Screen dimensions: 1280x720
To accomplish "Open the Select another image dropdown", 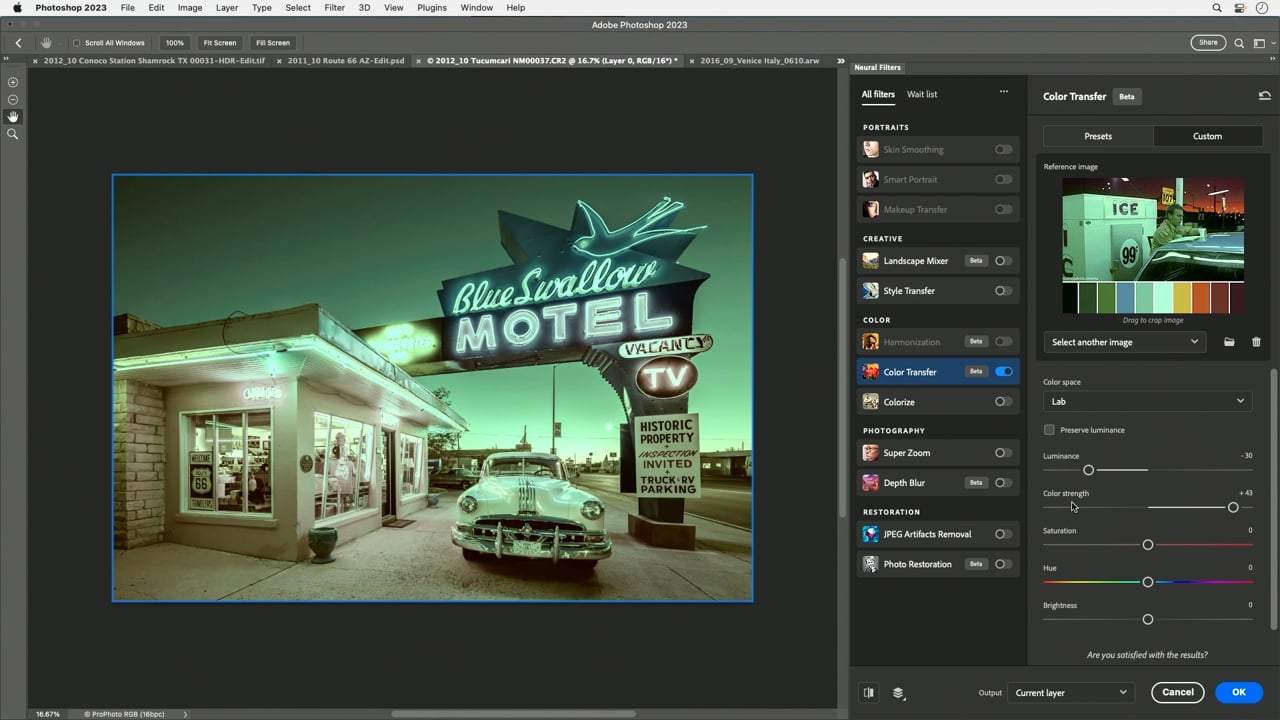I will click(x=1124, y=342).
